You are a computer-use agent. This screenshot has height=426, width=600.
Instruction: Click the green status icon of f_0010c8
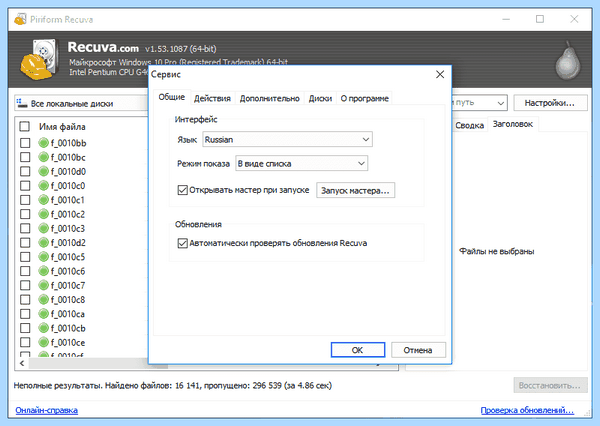click(x=43, y=299)
